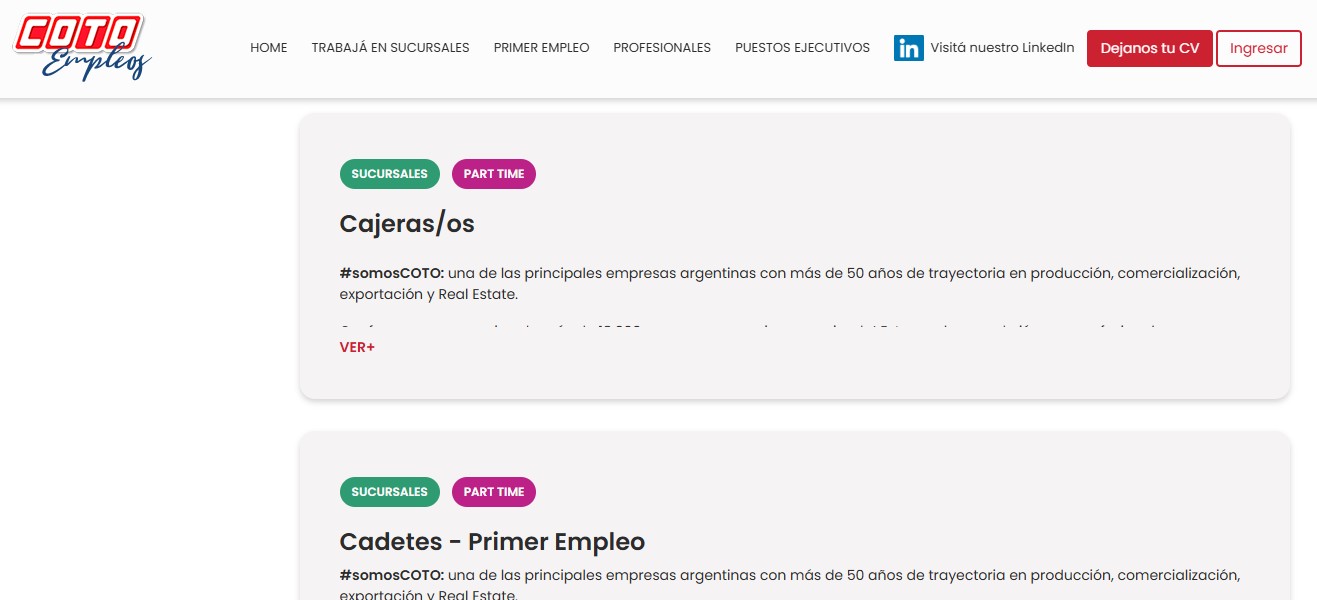Click the Ingresar login button

tap(1258, 48)
